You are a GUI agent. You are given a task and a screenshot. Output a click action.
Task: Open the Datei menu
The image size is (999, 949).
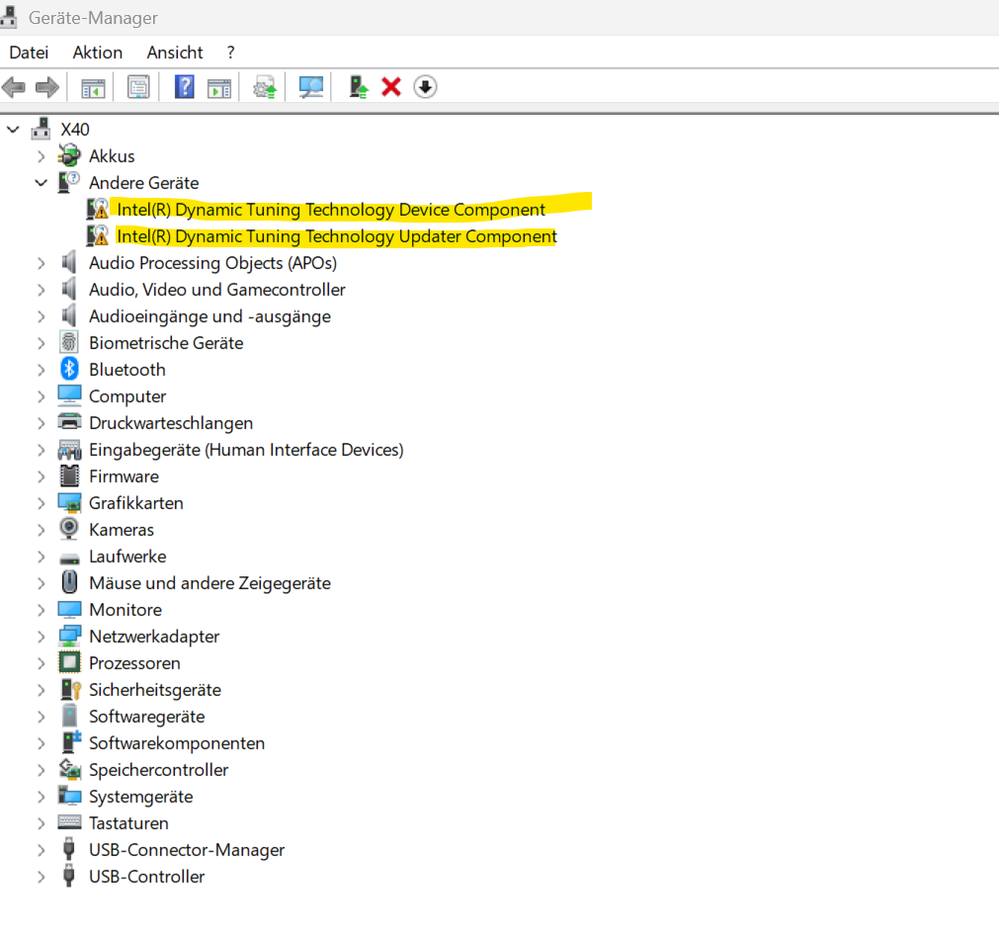(x=28, y=52)
